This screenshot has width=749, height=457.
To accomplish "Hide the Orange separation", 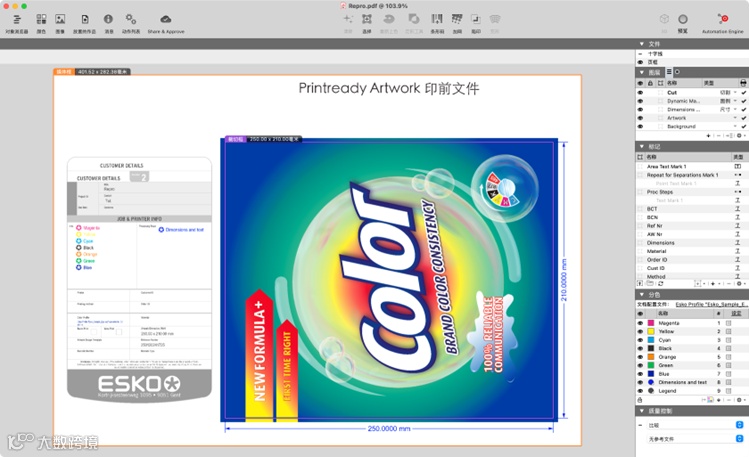I will click(640, 357).
